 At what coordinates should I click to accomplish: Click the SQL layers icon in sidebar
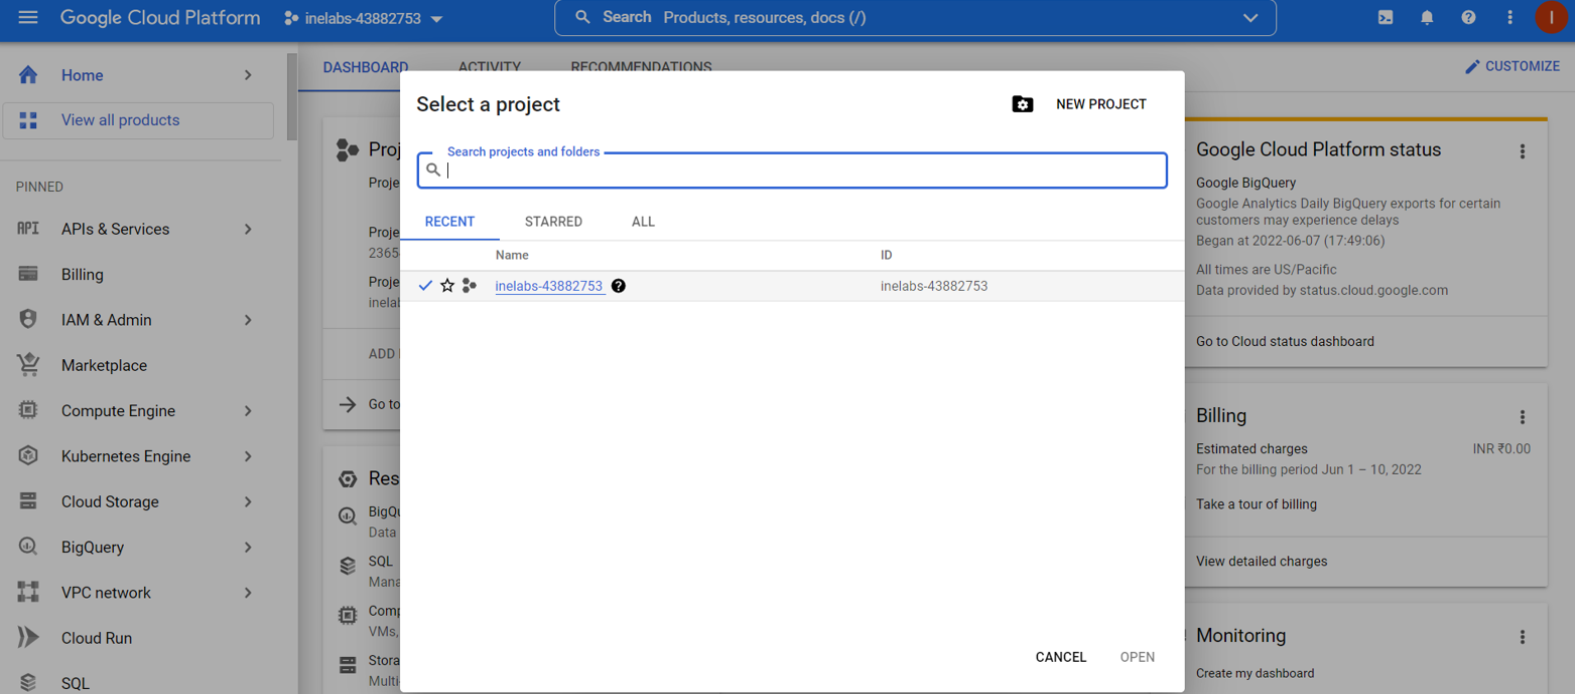click(28, 682)
